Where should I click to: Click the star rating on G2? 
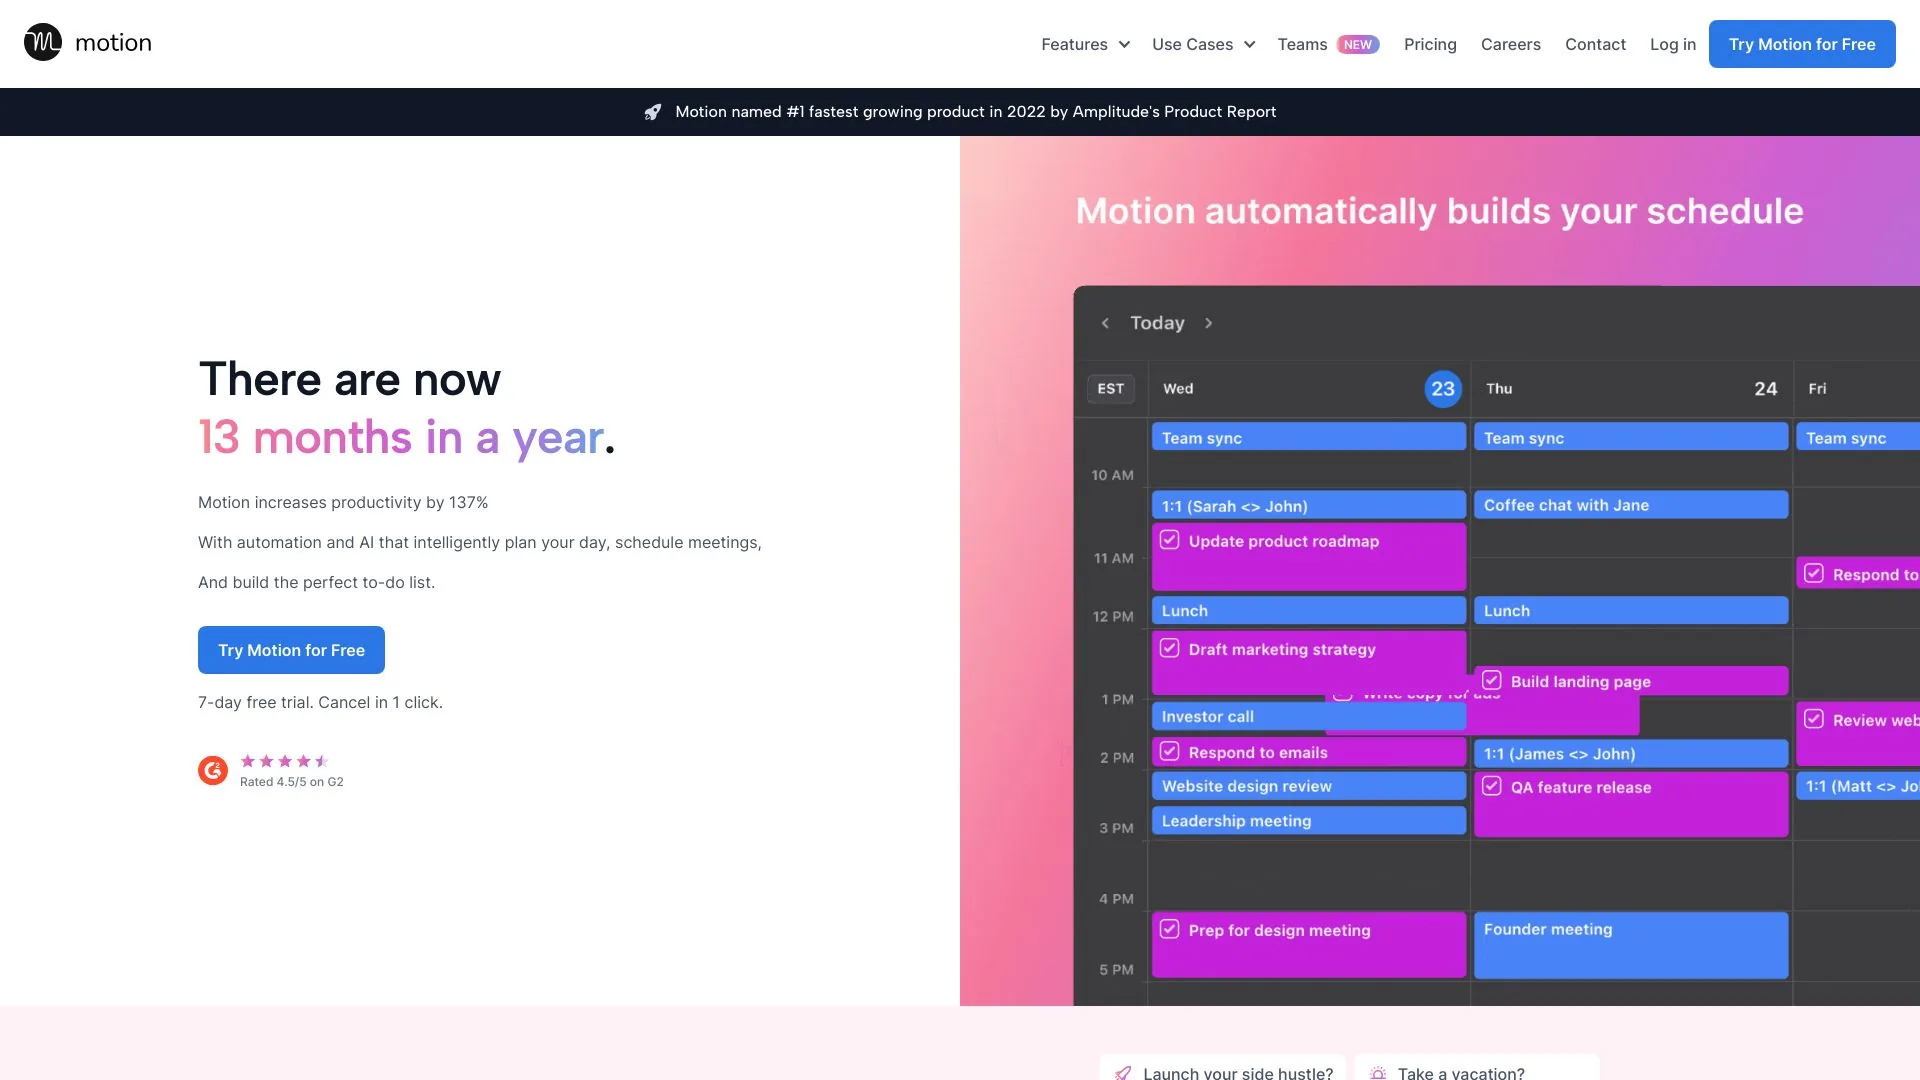point(284,761)
